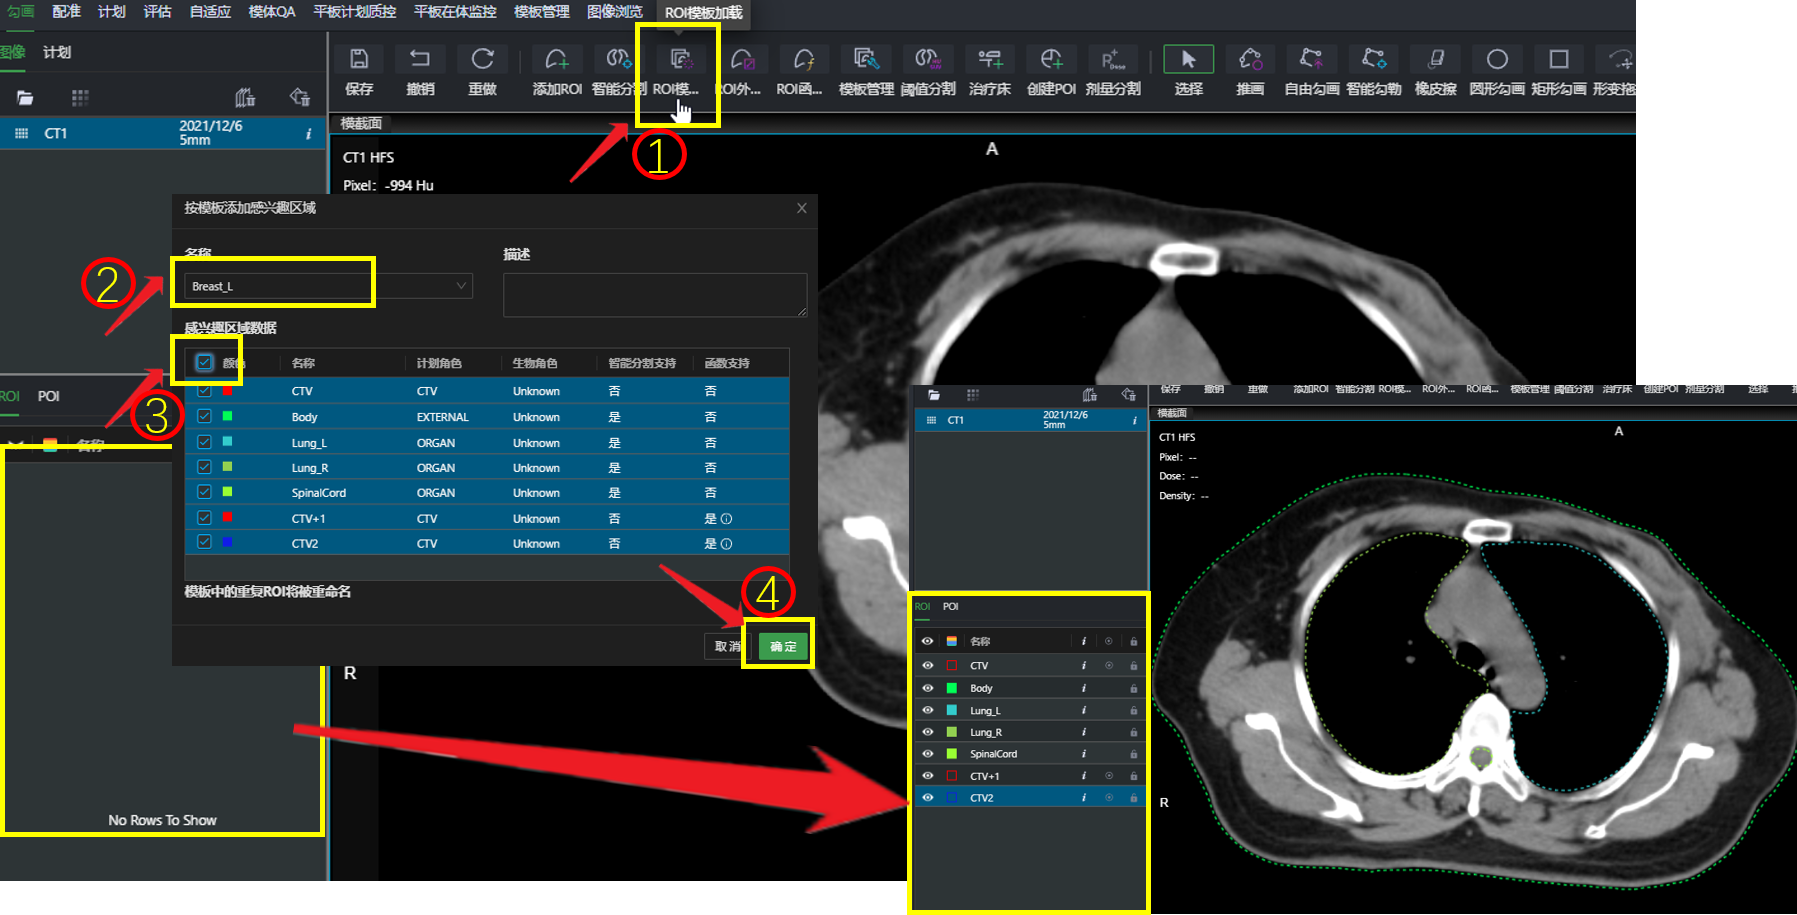
Task: Select the 矩形勾画 rectangle contour tool
Action: coord(1559,59)
